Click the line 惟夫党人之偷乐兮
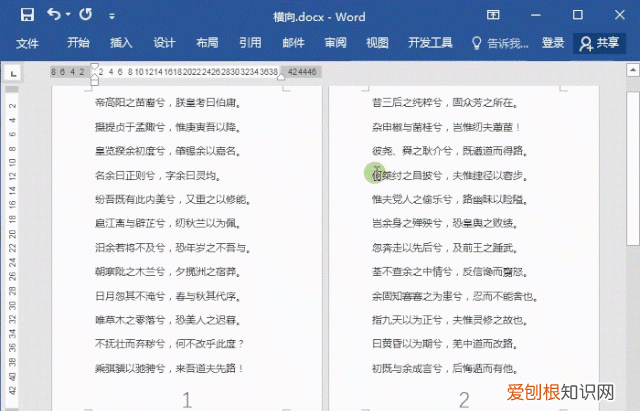The width and height of the screenshot is (640, 411). (x=449, y=200)
